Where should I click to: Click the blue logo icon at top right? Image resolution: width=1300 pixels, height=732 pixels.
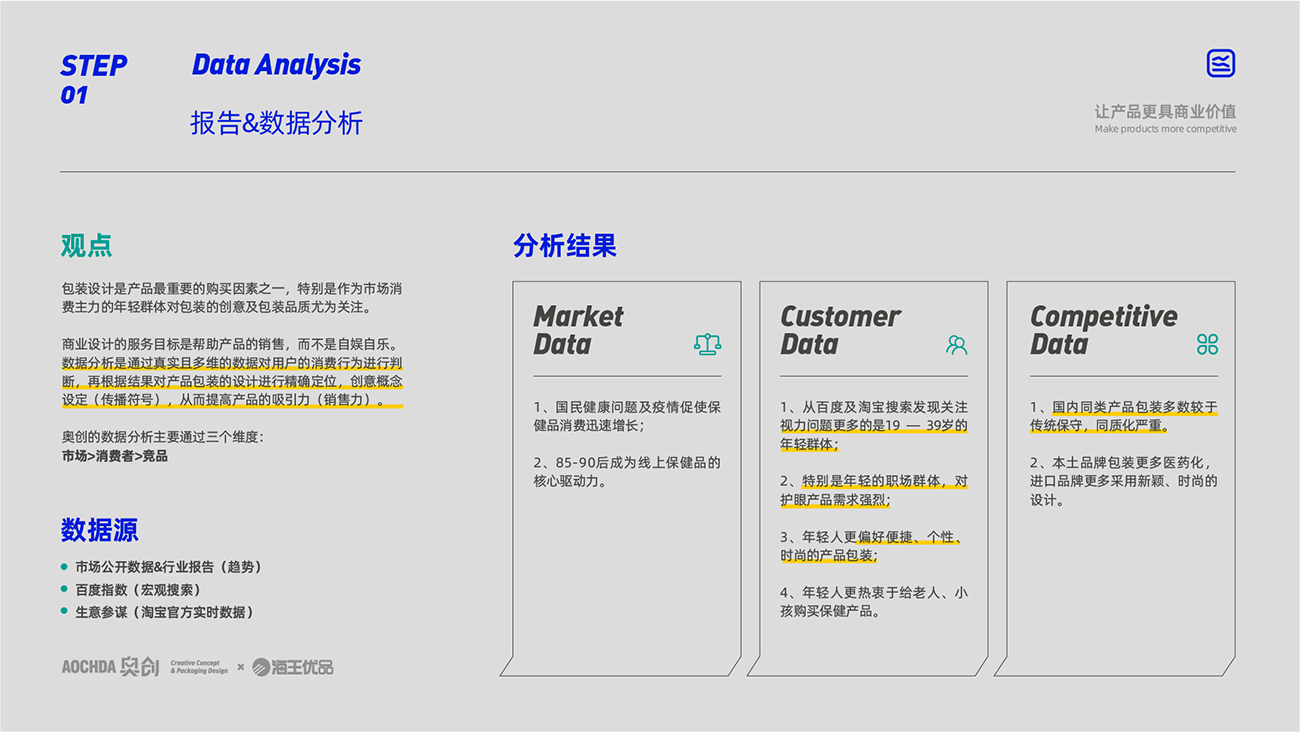click(x=1221, y=63)
